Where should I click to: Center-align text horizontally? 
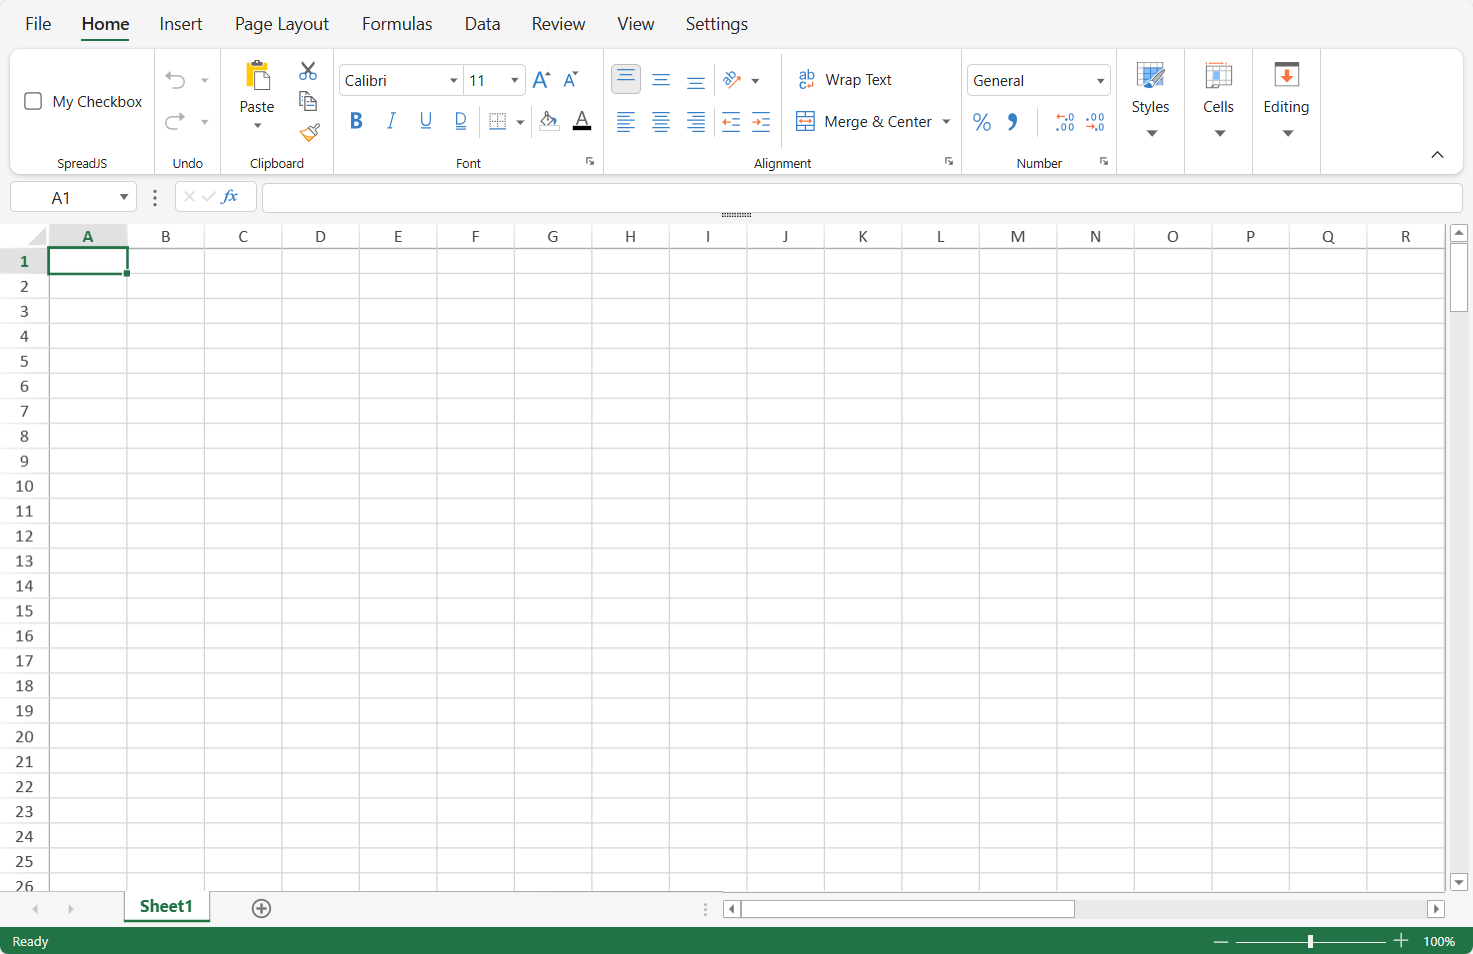pyautogui.click(x=661, y=122)
